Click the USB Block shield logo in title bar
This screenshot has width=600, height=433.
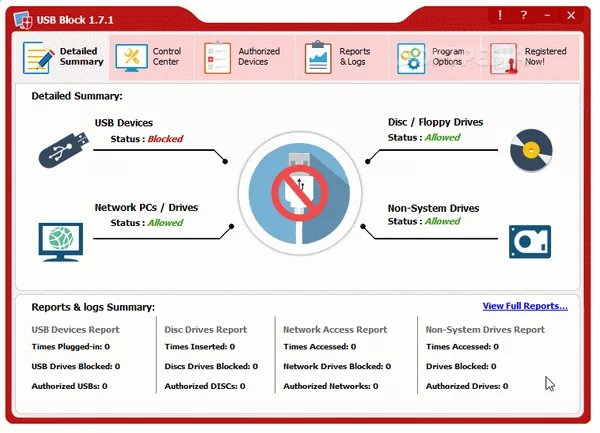23,20
